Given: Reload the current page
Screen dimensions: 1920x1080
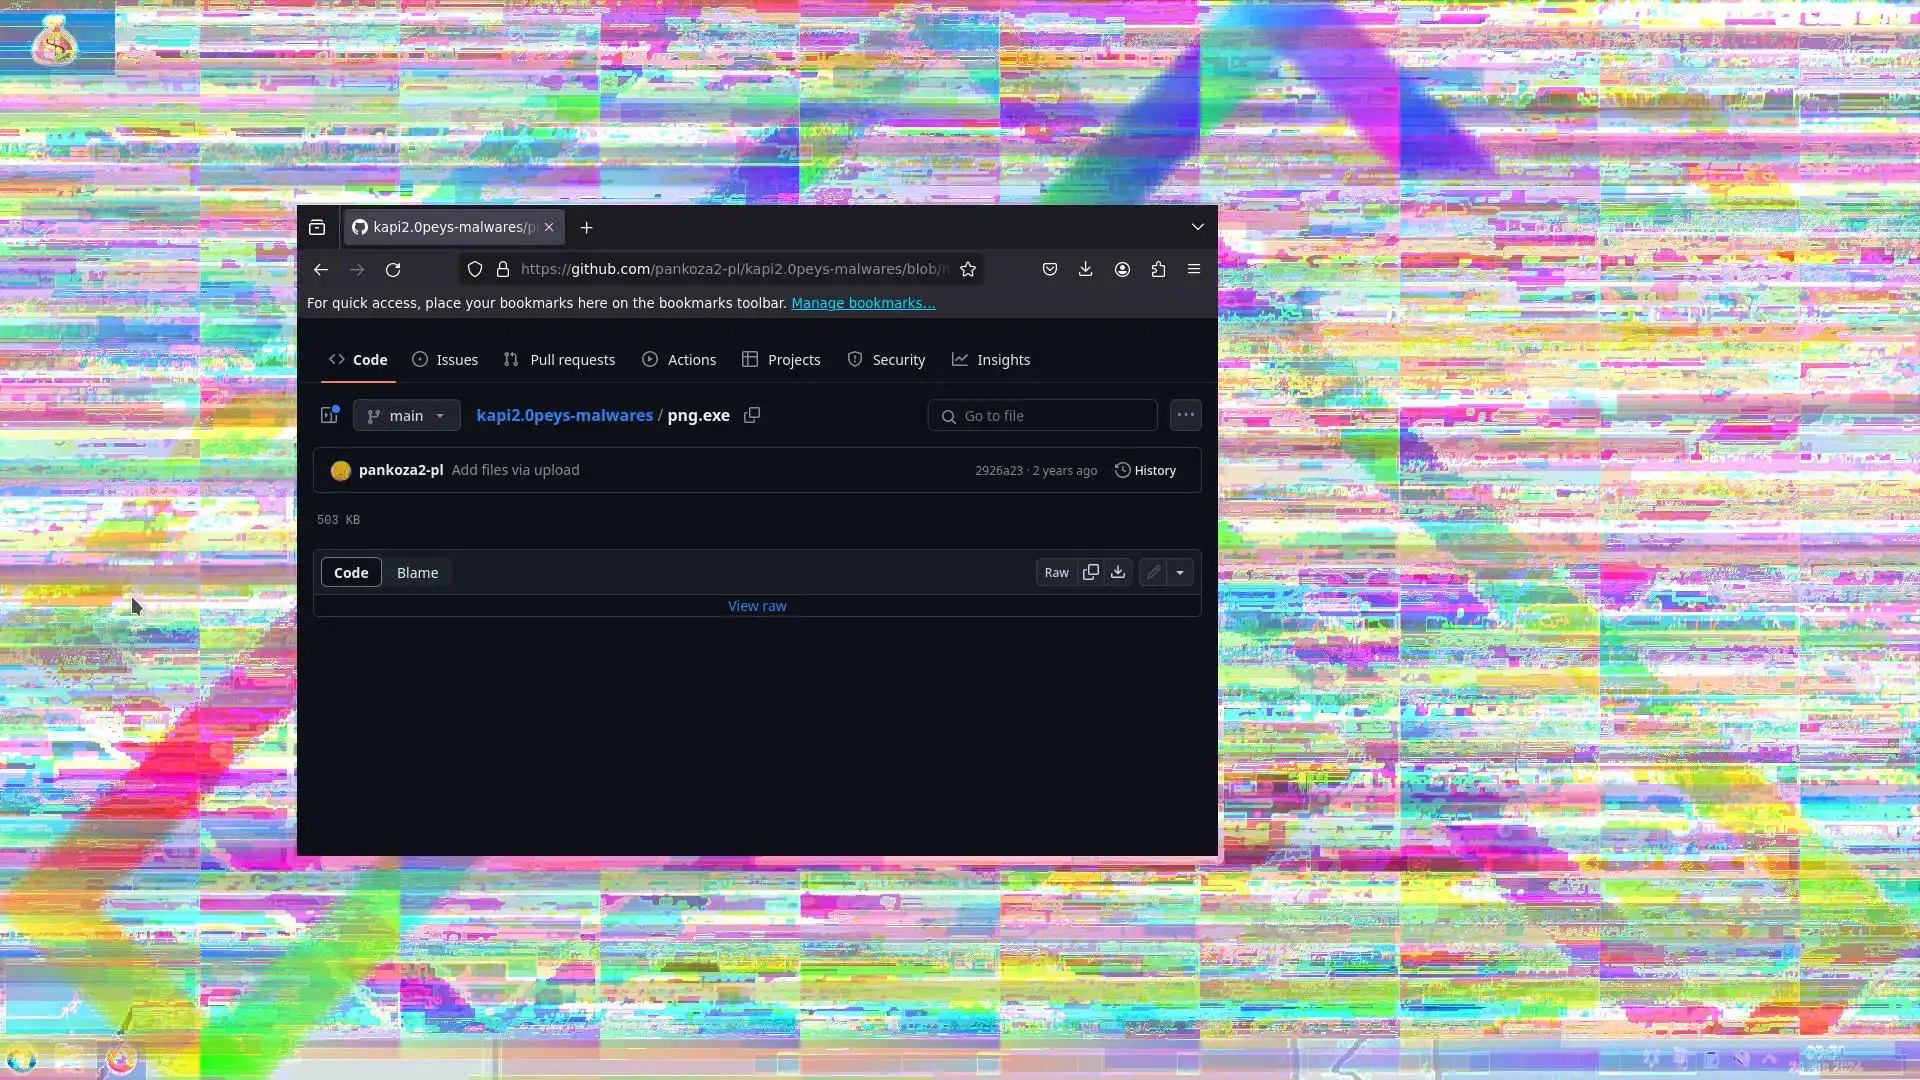Looking at the screenshot, I should 393,269.
